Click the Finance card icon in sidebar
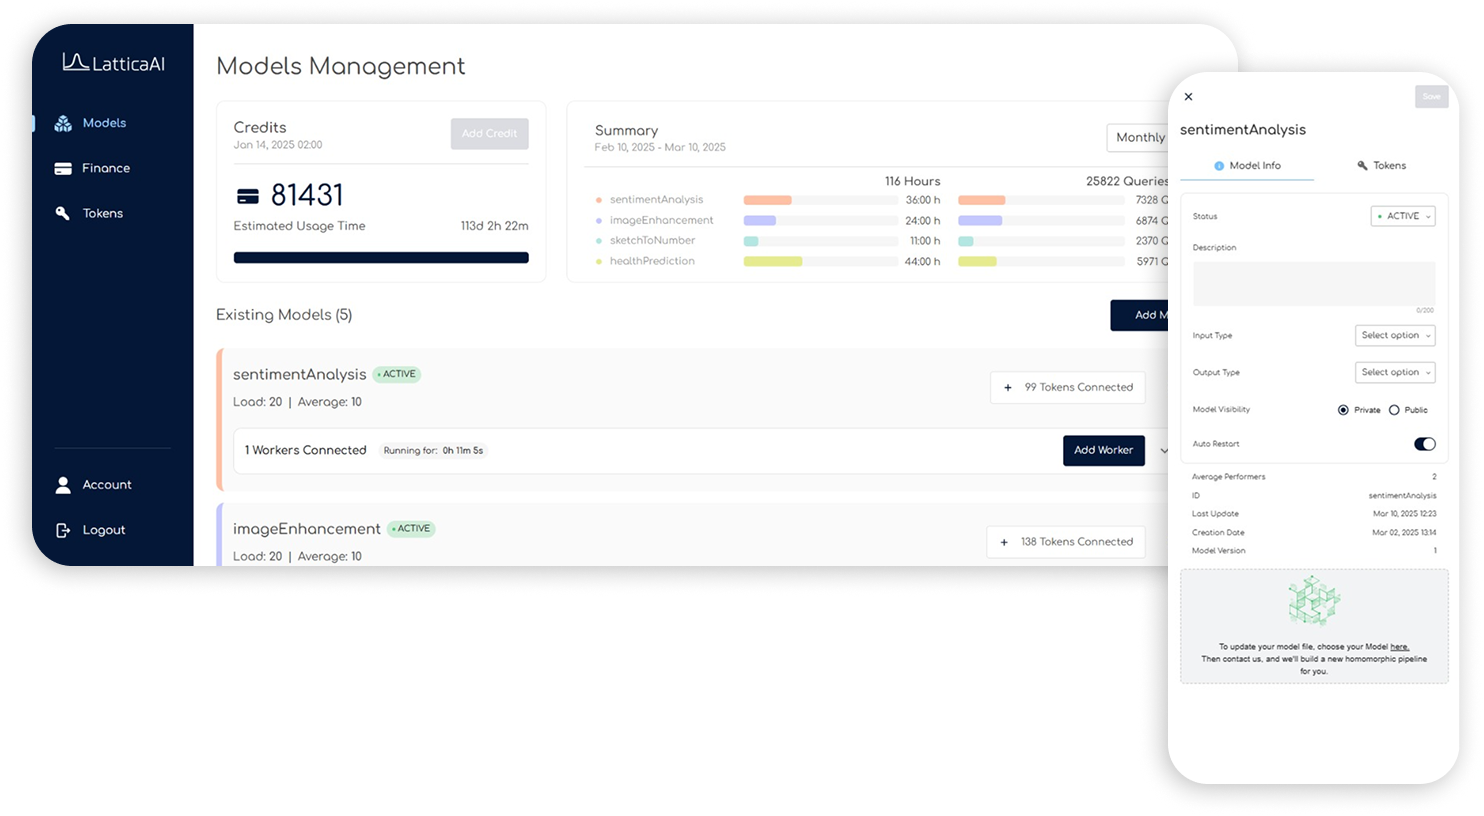 click(63, 169)
